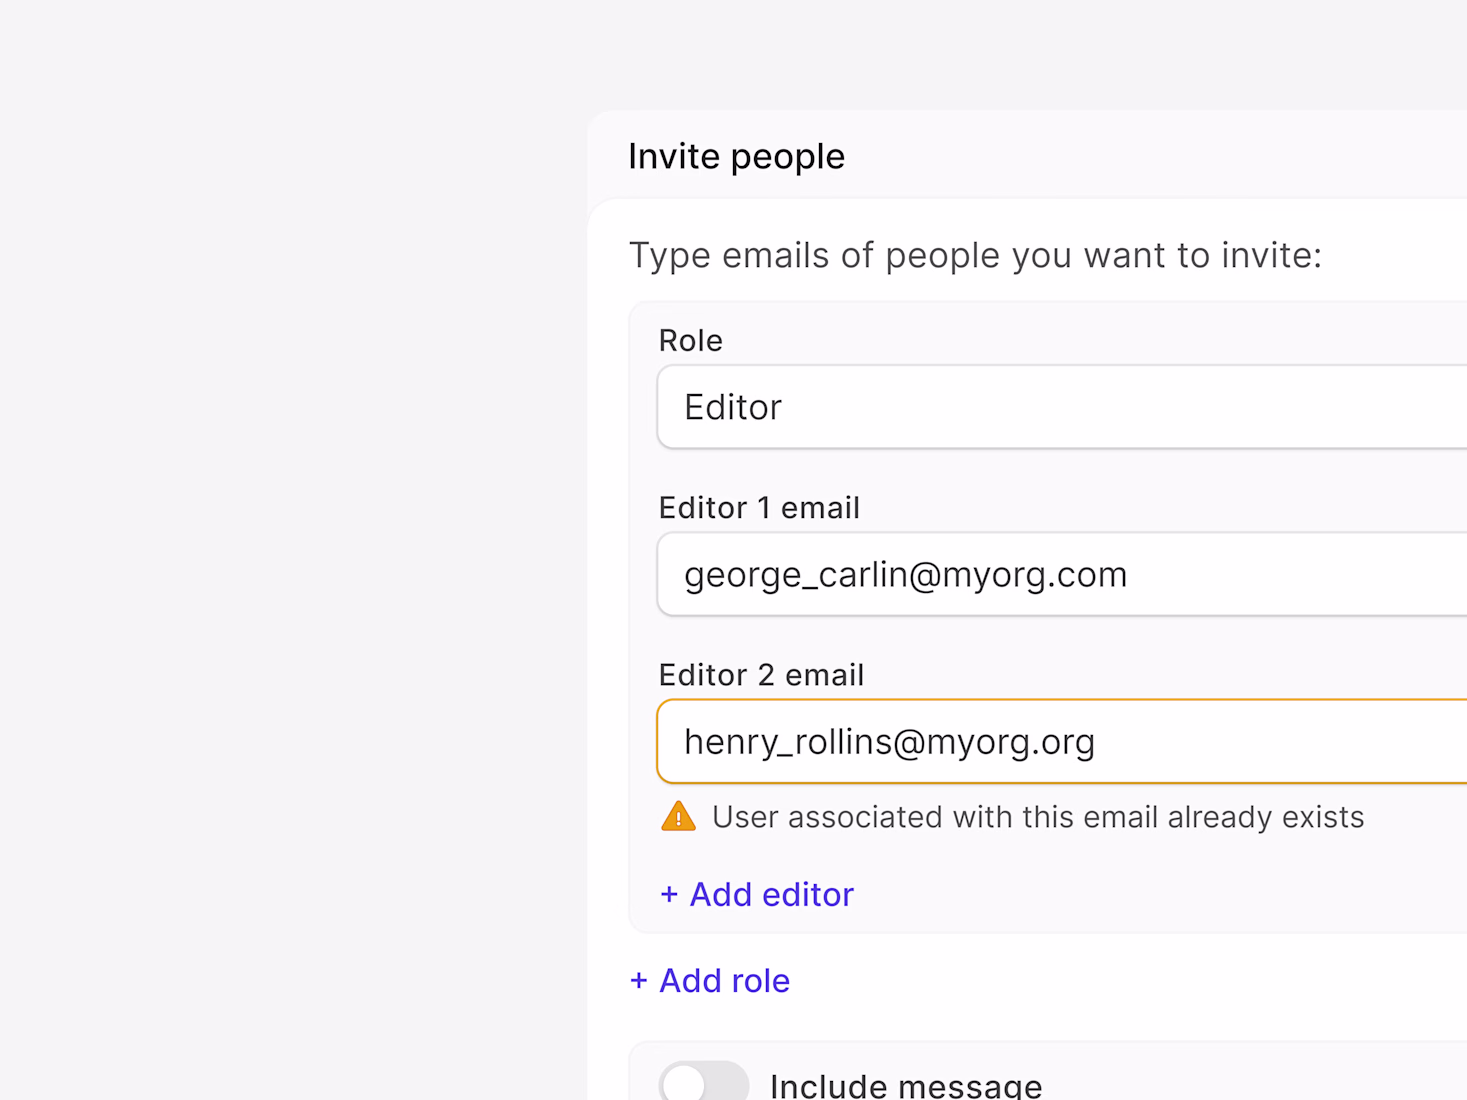Screen dimensions: 1467x1100
Task: Click the Add editor link
Action: point(757,895)
